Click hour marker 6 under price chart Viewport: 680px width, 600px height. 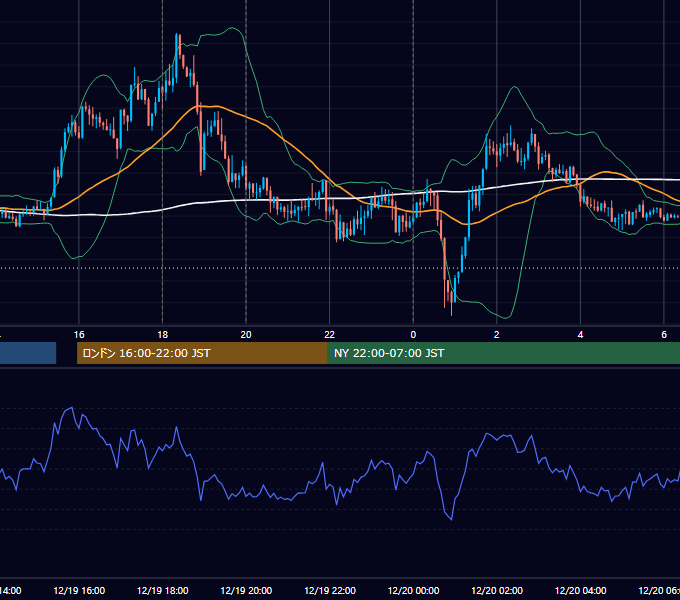664,335
